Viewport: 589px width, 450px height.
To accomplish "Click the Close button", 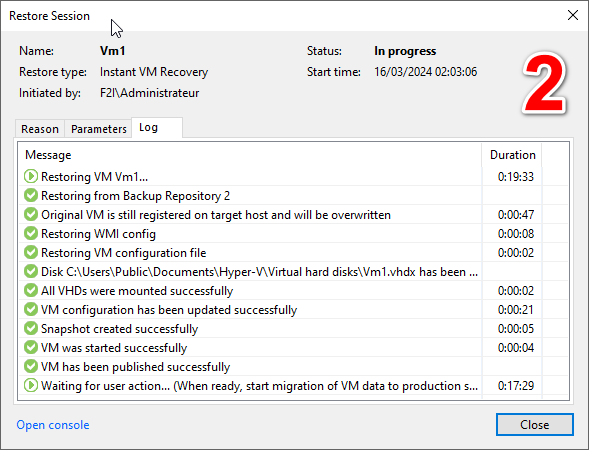I will click(x=535, y=424).
